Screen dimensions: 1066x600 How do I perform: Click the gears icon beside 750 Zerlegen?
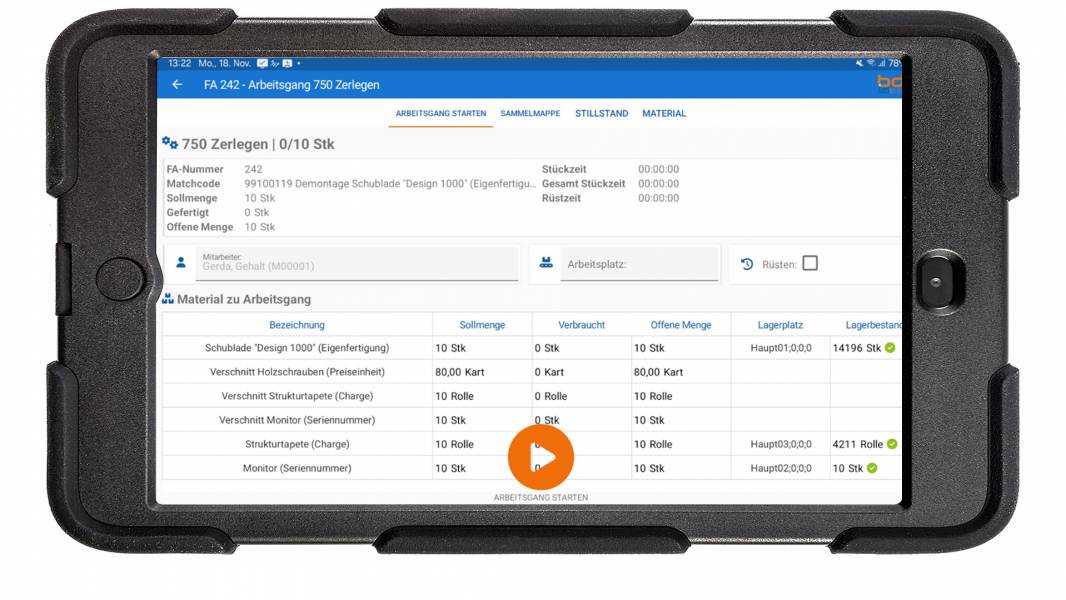pos(169,144)
